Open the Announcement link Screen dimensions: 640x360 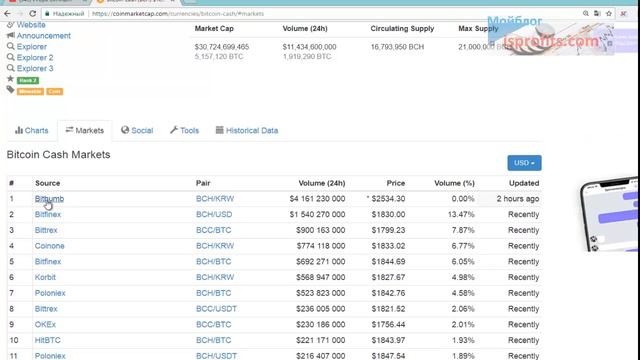(44, 36)
